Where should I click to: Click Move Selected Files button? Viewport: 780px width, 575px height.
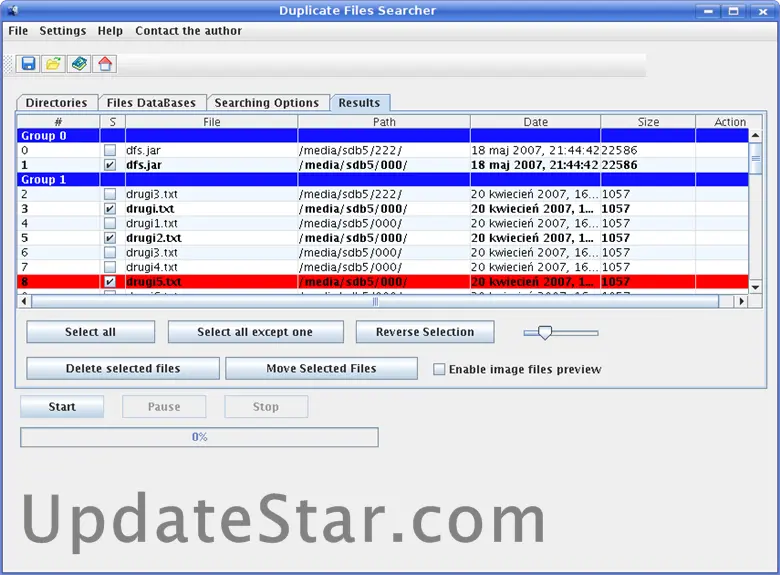321,369
